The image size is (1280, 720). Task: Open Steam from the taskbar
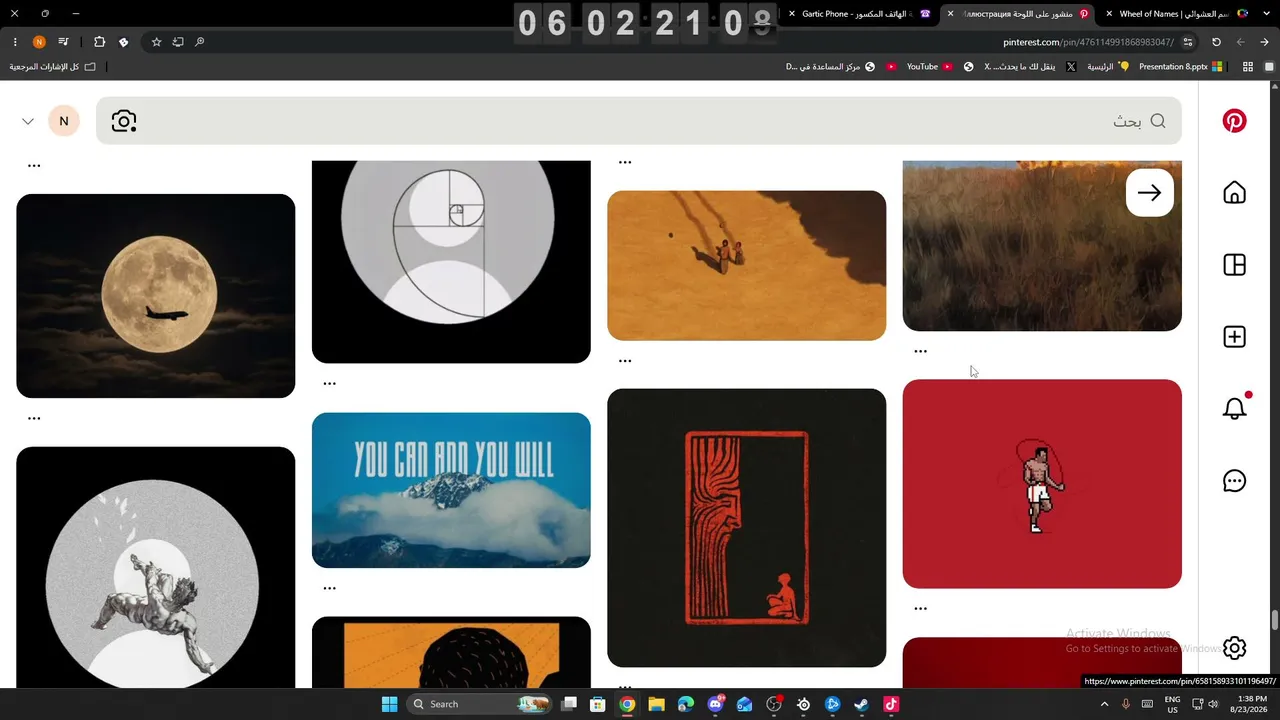click(x=862, y=704)
